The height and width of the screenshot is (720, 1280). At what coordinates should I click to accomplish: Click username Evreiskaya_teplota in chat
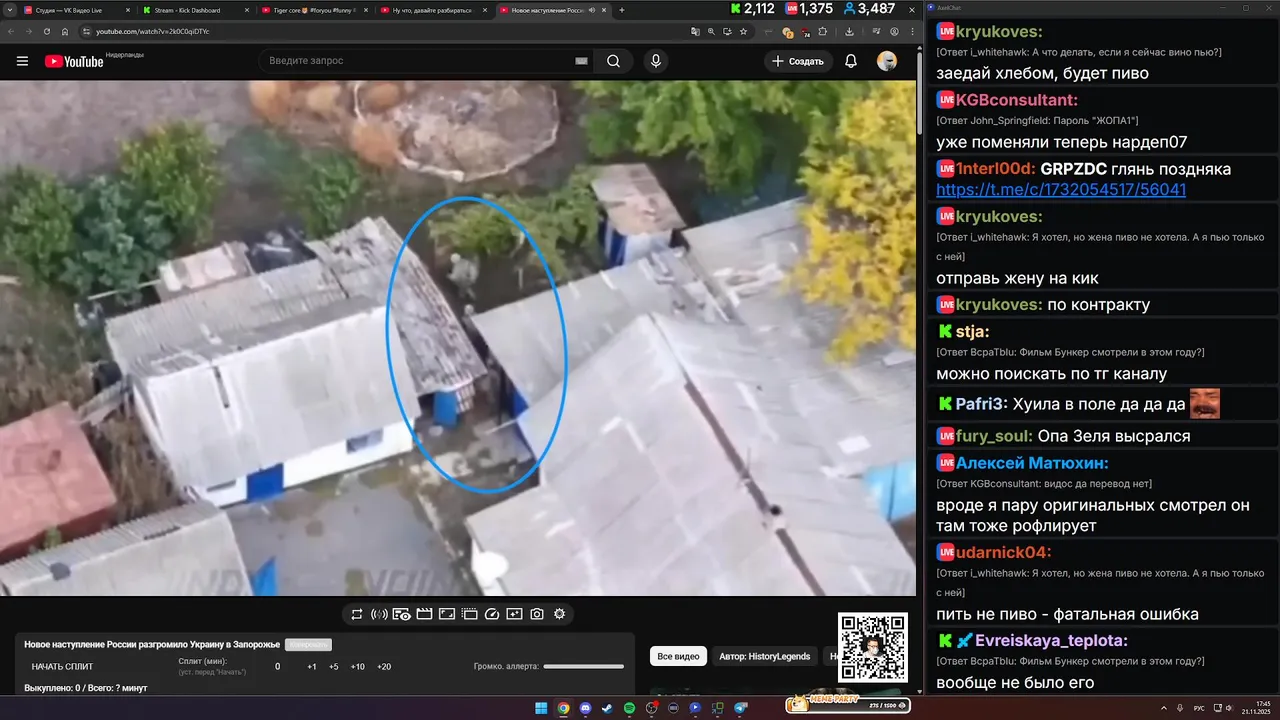[x=1051, y=641]
